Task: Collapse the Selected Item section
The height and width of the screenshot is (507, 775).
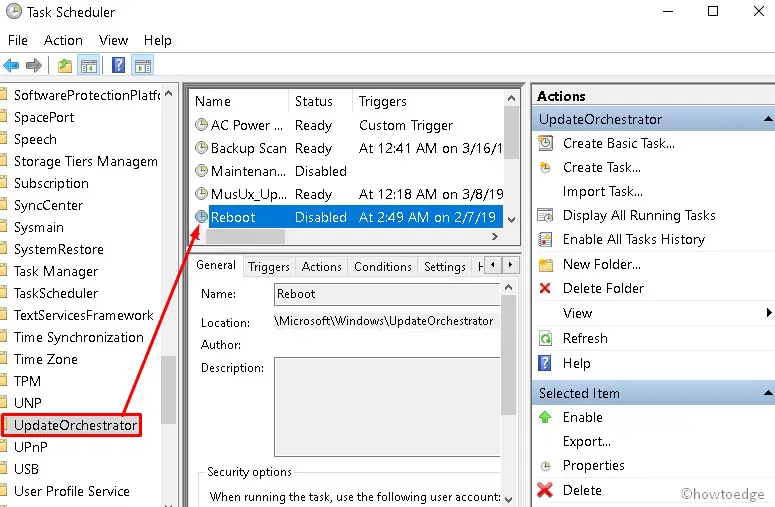Action: (x=768, y=393)
